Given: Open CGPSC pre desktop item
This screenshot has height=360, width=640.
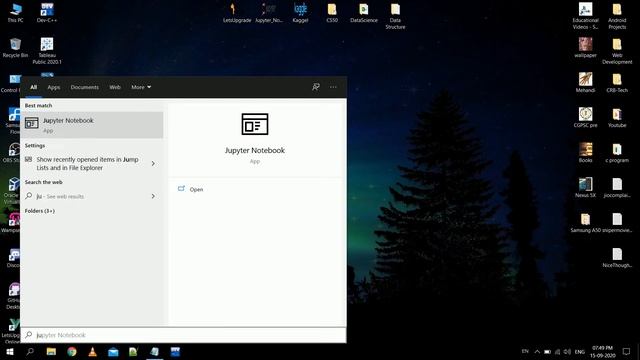Looking at the screenshot, I should point(585,118).
